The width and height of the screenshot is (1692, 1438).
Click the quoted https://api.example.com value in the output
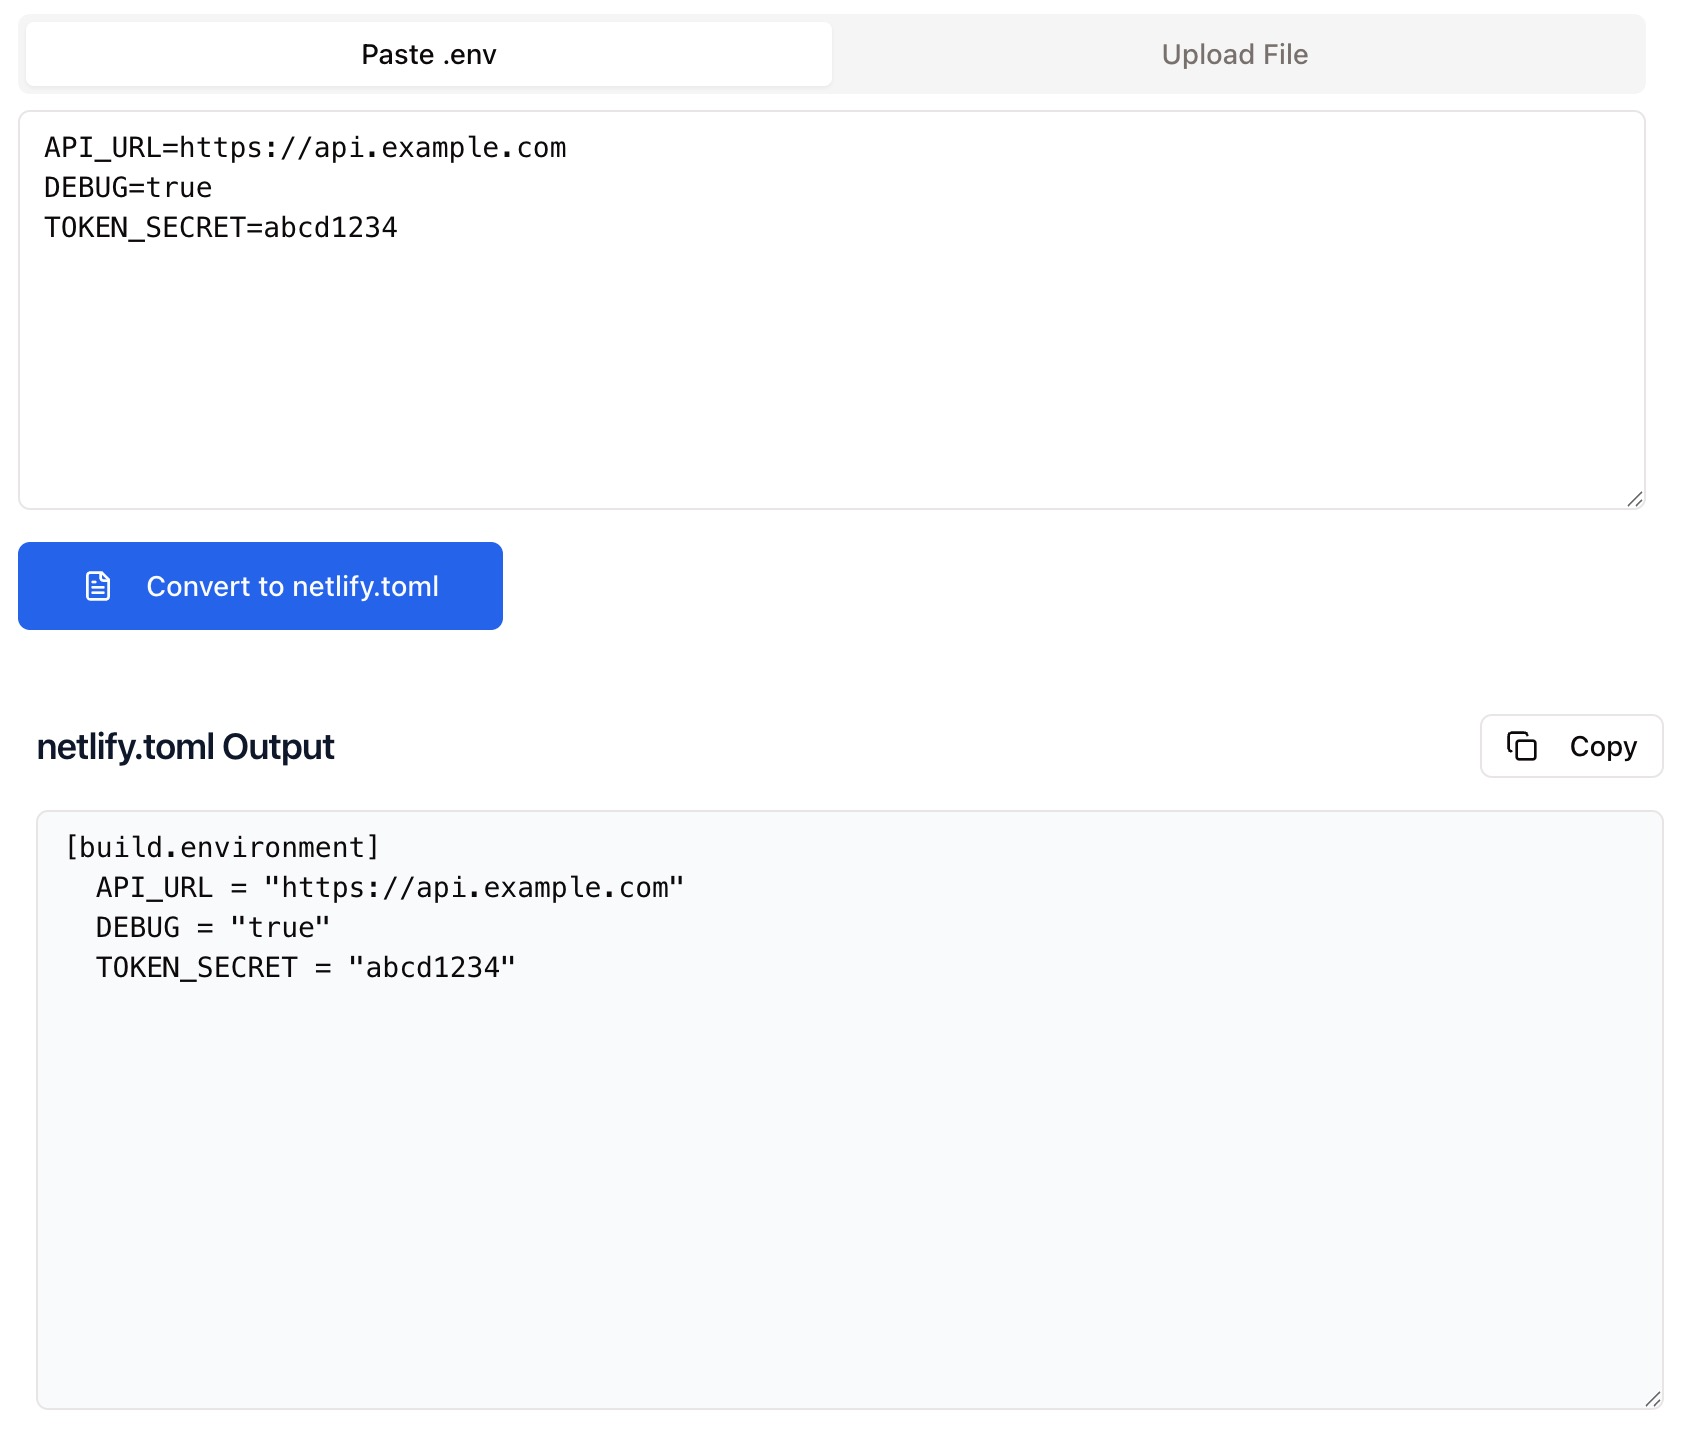tap(474, 888)
